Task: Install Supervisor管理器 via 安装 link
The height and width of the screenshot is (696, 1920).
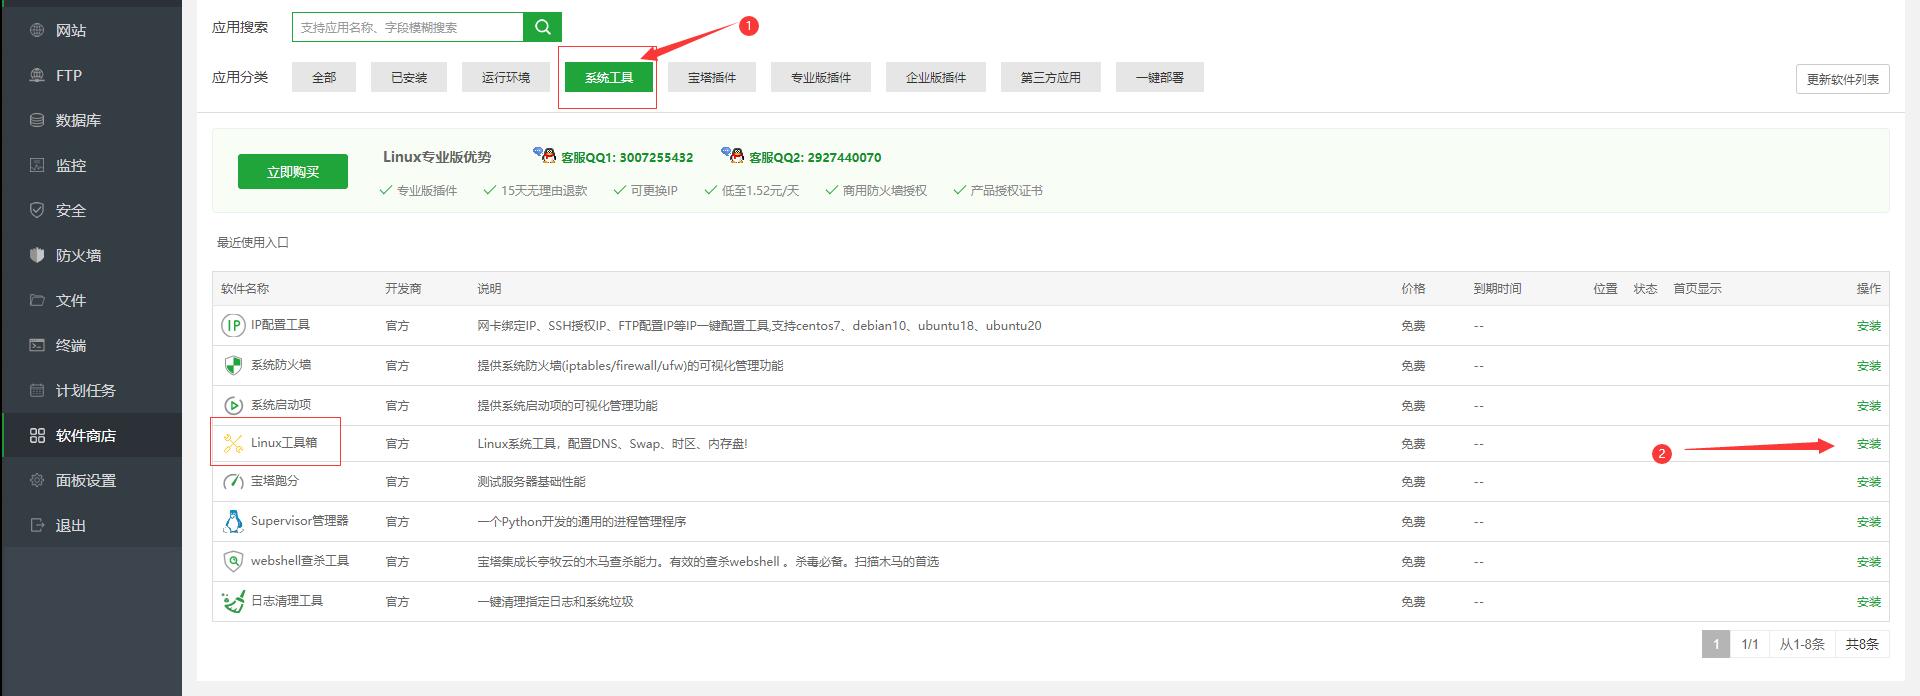Action: point(1869,522)
